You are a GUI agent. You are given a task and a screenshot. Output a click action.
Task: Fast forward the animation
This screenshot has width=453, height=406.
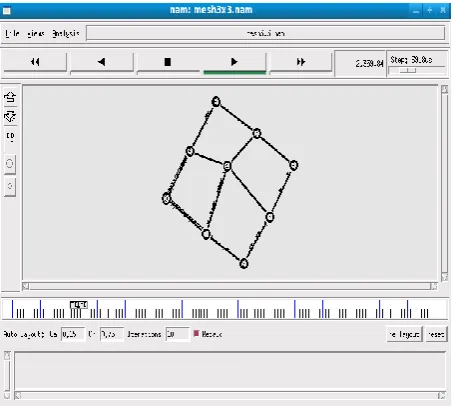(x=301, y=62)
